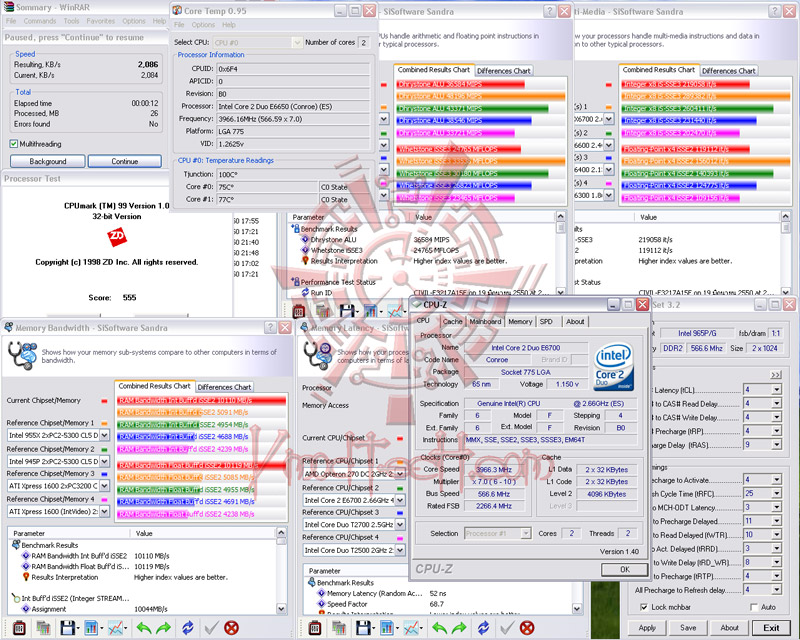Click the green back arrow in Memory Bandwidth
The width and height of the screenshot is (800, 640).
click(143, 627)
